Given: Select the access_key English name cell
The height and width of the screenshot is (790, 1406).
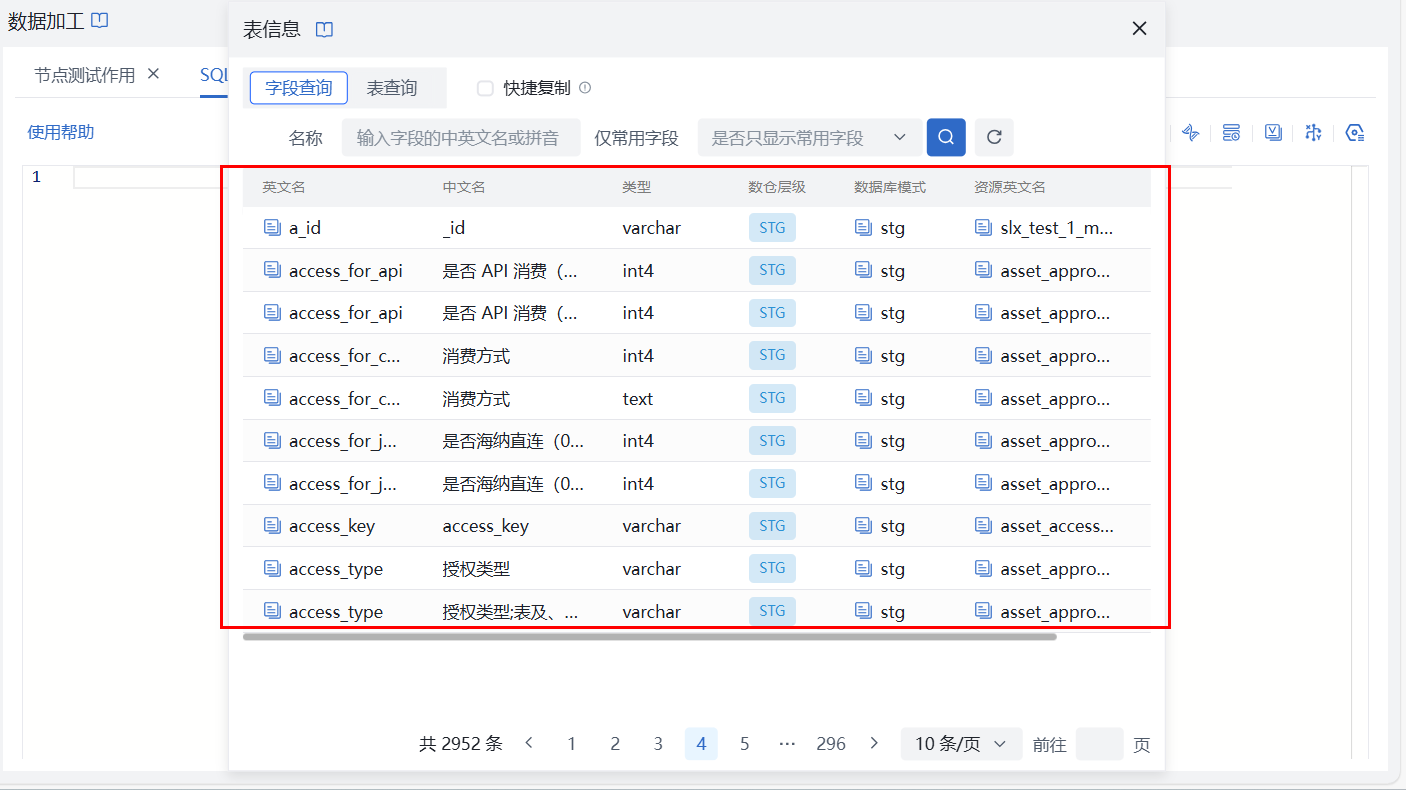Looking at the screenshot, I should coord(332,526).
